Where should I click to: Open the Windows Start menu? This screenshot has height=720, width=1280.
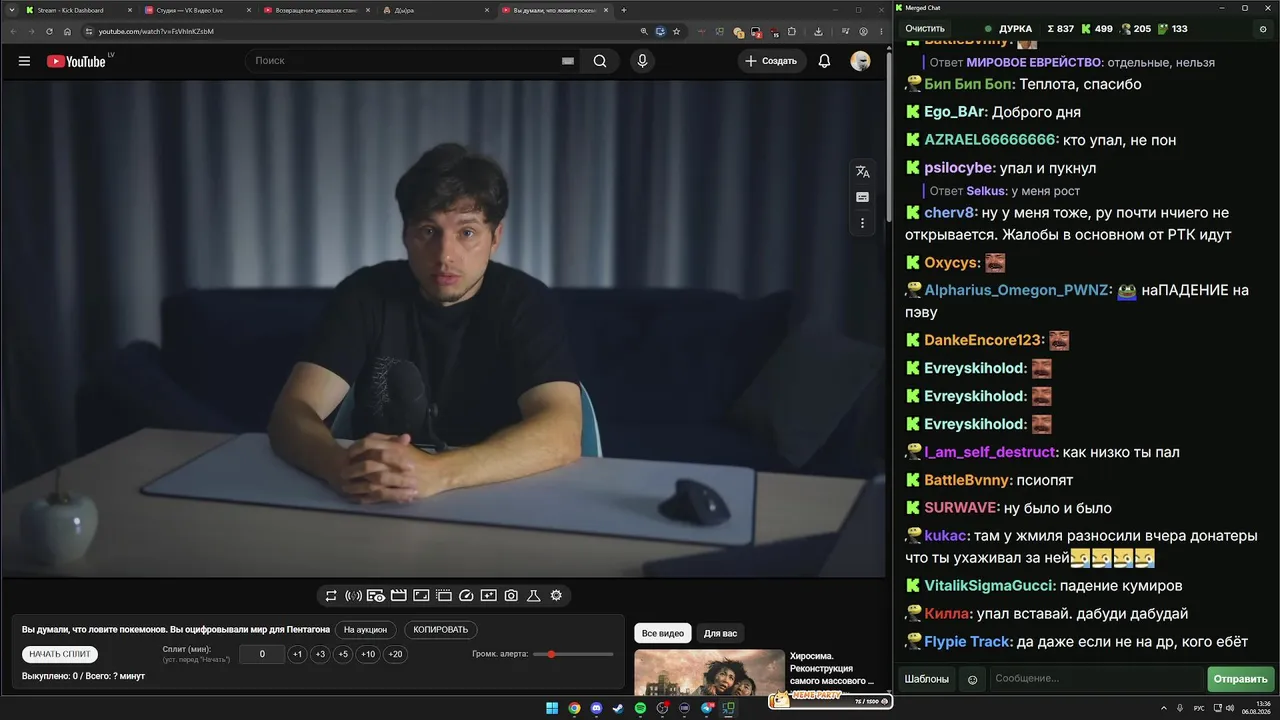[552, 708]
